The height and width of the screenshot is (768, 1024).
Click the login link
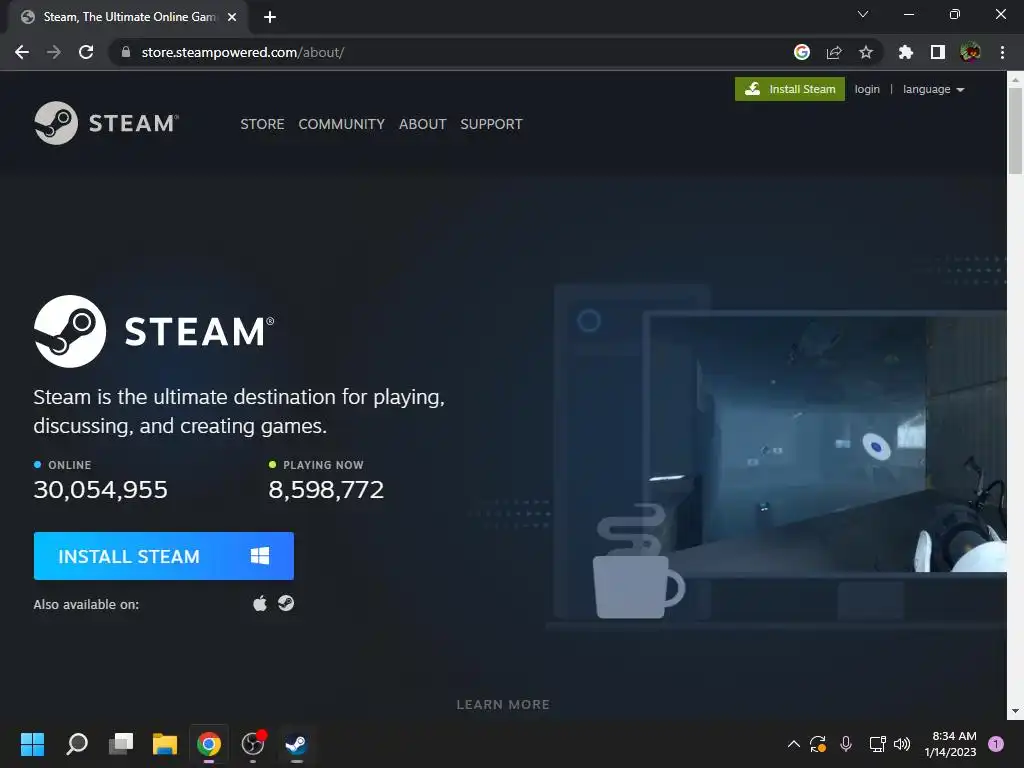(867, 89)
